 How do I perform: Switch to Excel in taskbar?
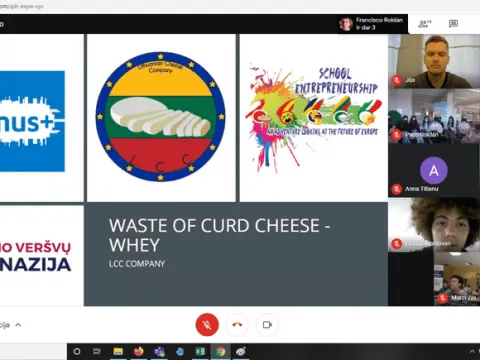(x=200, y=351)
